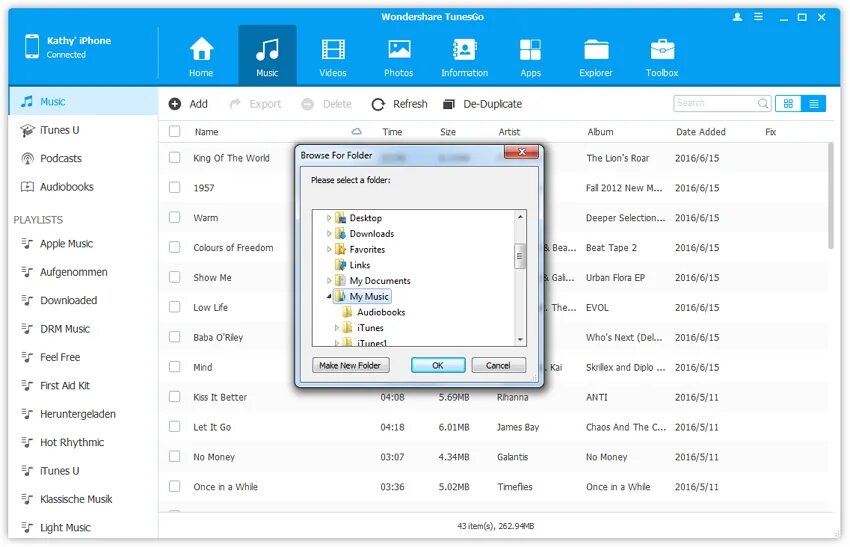Open the user account icon
Image resolution: width=850 pixels, height=547 pixels.
point(737,17)
